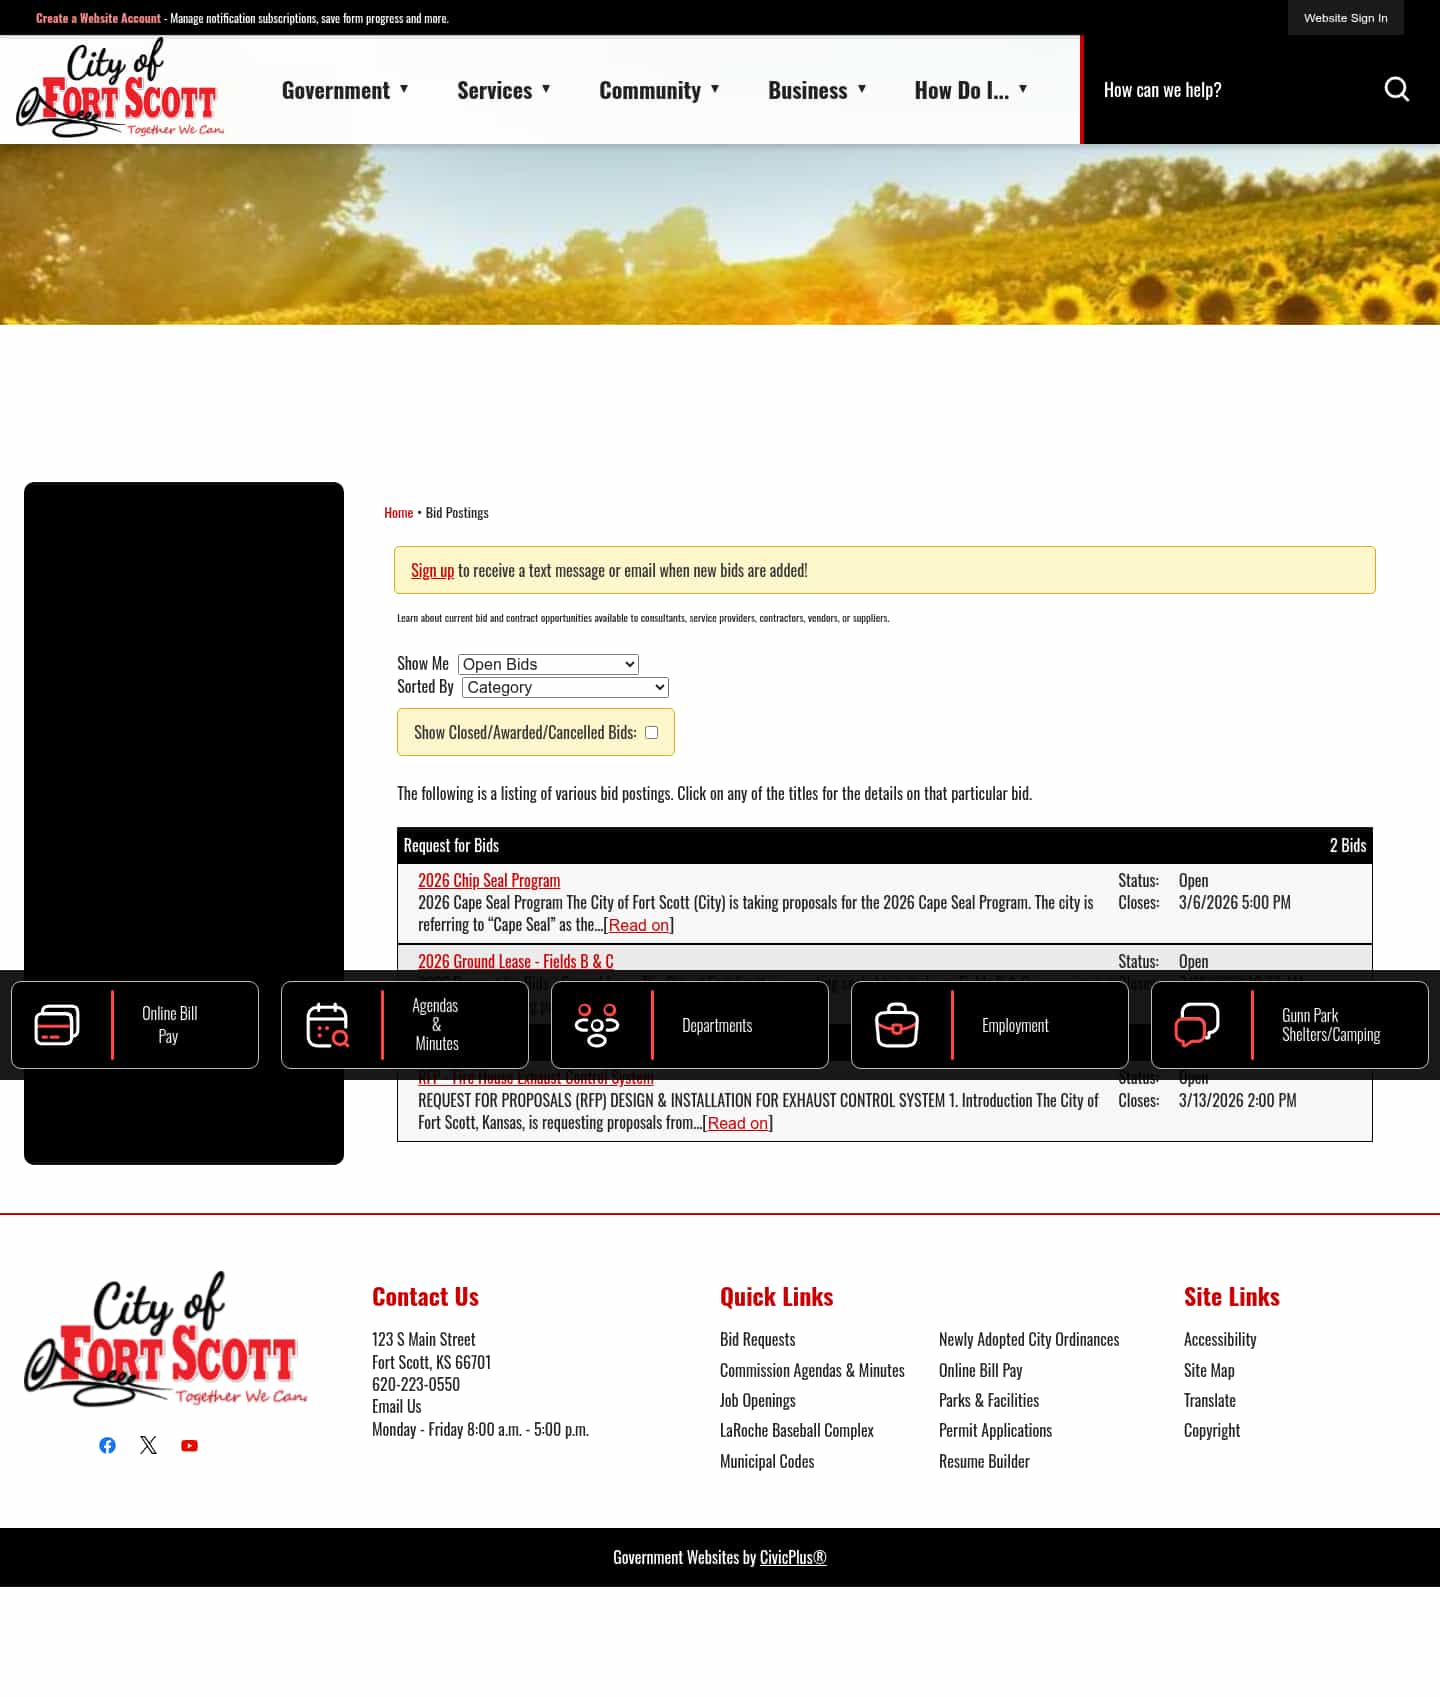This screenshot has width=1440, height=1697.
Task: Expand the Government menu arrow
Action: click(404, 89)
